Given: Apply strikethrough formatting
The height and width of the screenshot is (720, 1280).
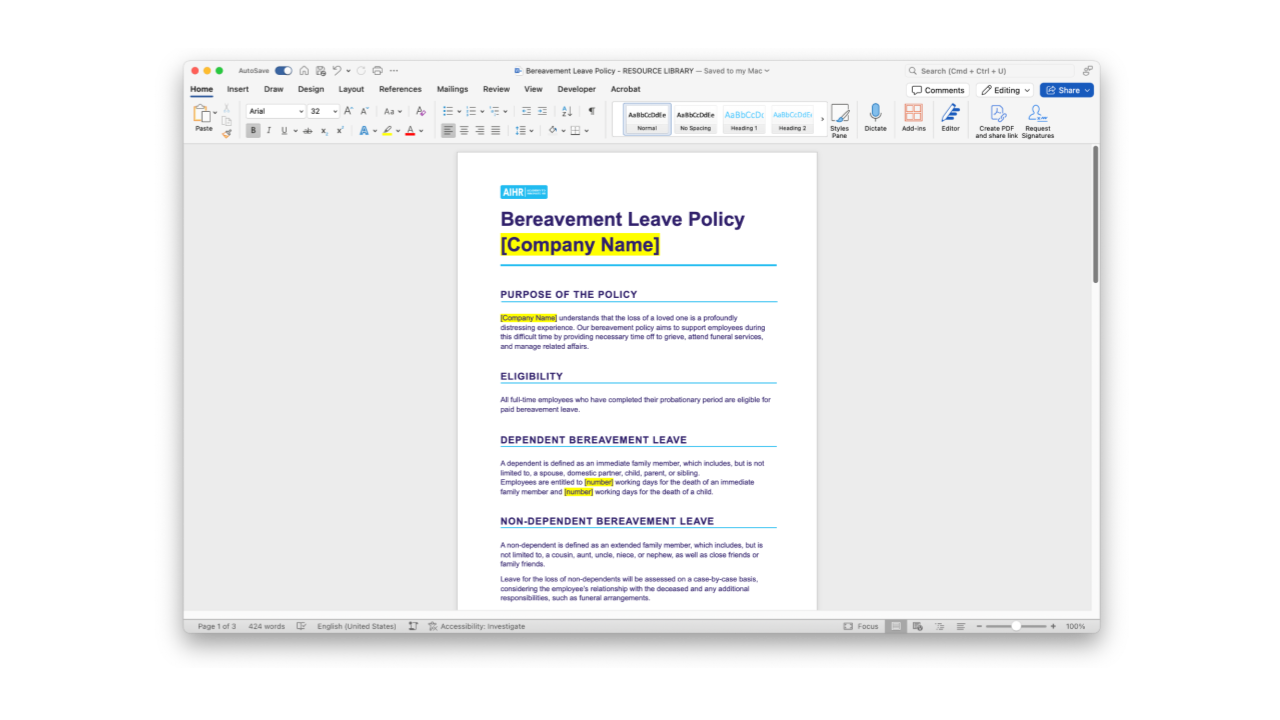Looking at the screenshot, I should pyautogui.click(x=308, y=131).
